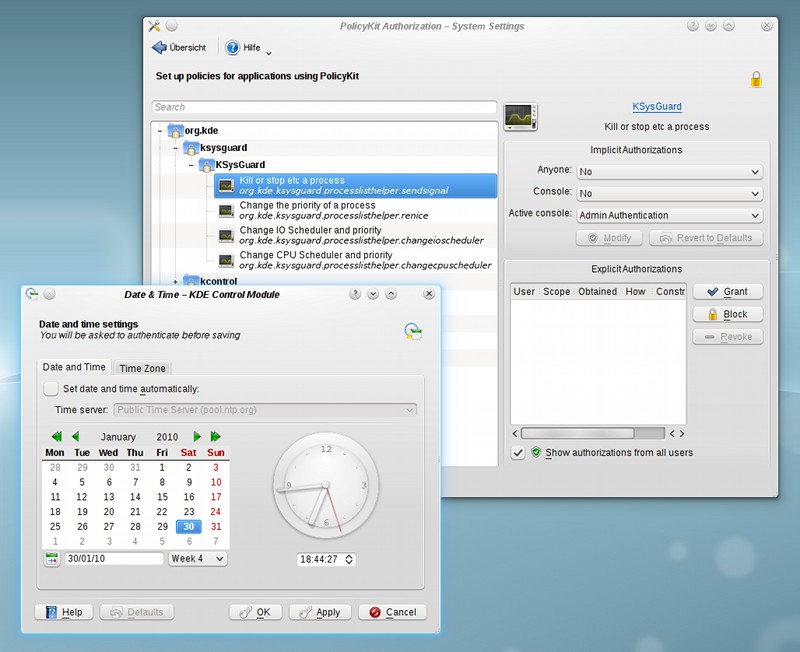Screen dimensions: 800x652
Task: Uncheck Show authorizations from all users
Action: point(518,453)
